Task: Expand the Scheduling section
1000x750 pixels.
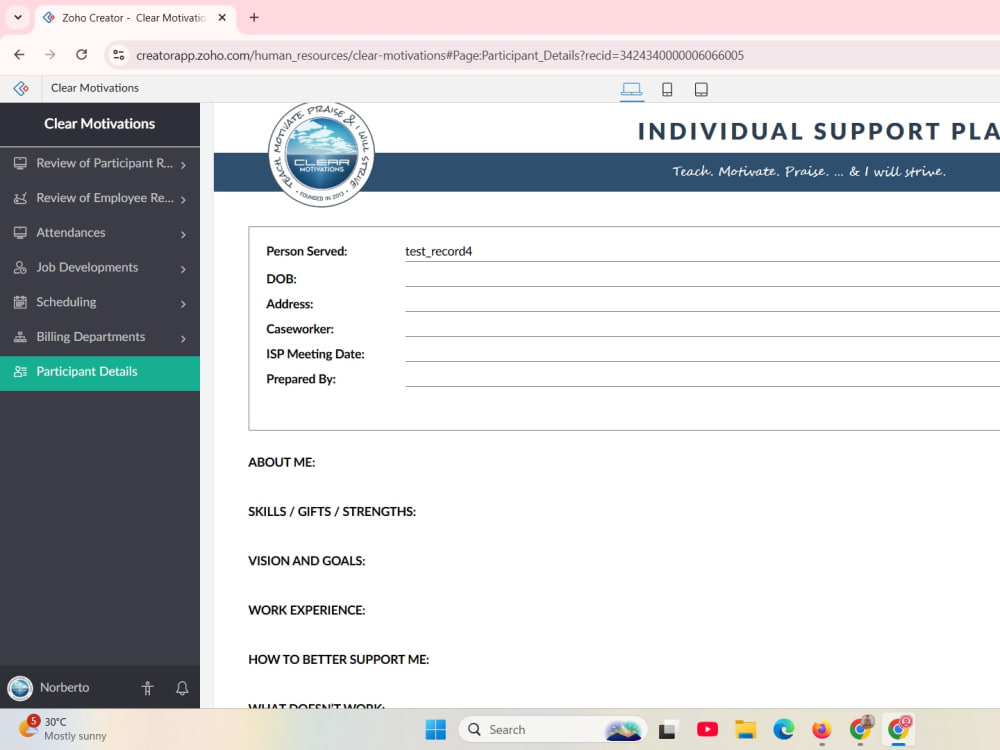Action: tap(184, 304)
